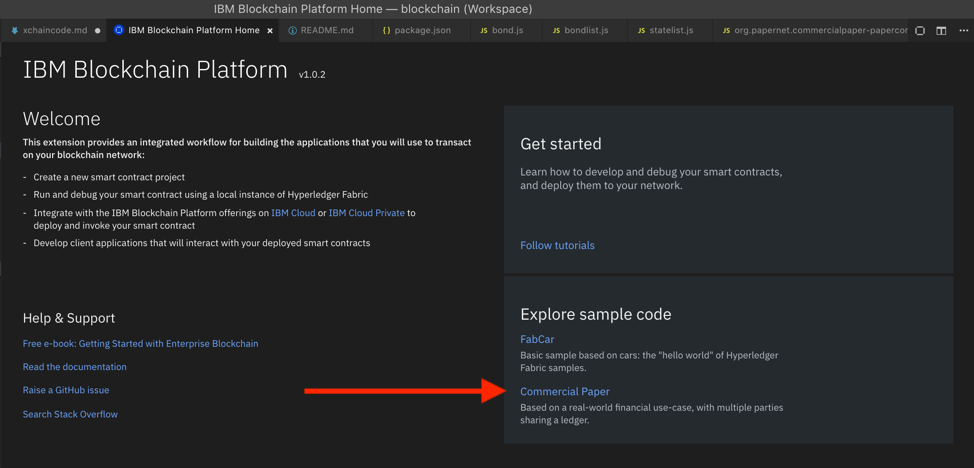The image size is (974, 468).
Task: Click the Get started heading
Action: pos(560,144)
